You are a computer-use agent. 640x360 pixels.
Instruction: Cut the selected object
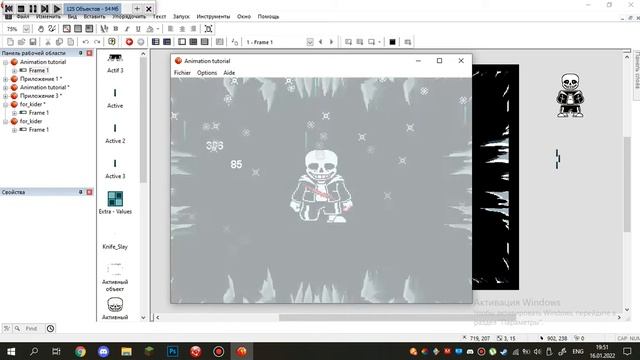[48, 42]
